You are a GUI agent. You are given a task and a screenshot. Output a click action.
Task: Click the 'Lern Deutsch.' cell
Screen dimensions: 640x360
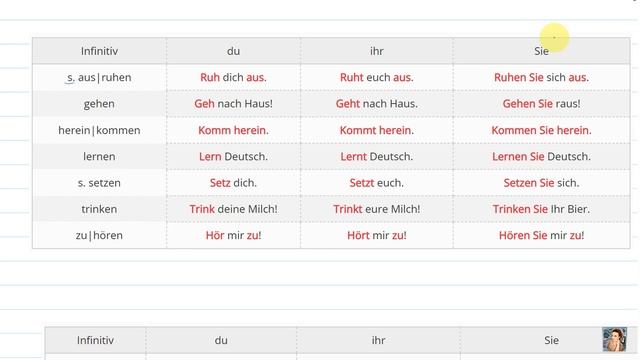tap(233, 156)
